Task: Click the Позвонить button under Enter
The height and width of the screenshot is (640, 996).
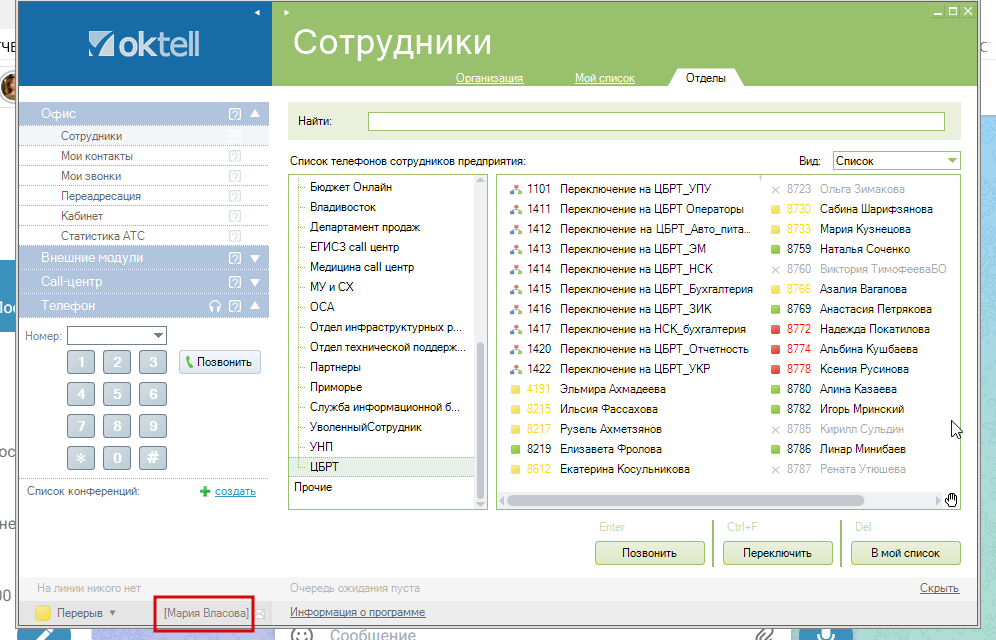Action: (650, 553)
